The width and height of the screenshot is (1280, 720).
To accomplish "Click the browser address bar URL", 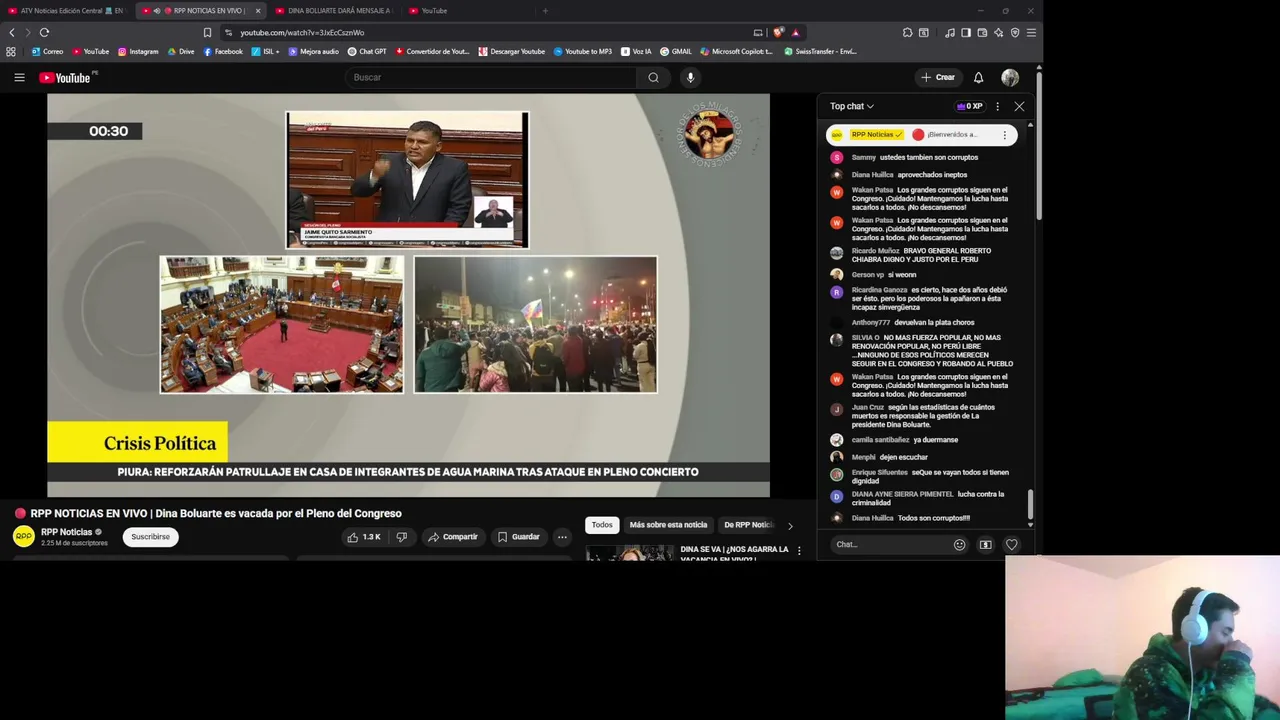I will pyautogui.click(x=302, y=32).
